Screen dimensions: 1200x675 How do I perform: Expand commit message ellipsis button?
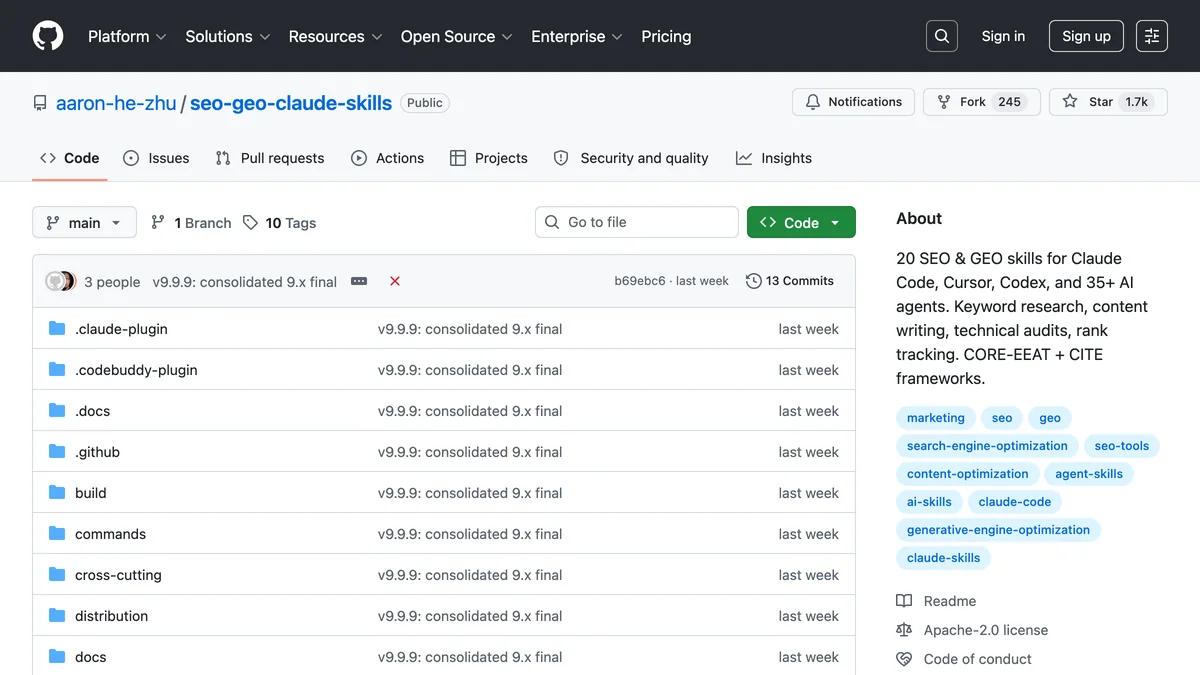click(359, 281)
